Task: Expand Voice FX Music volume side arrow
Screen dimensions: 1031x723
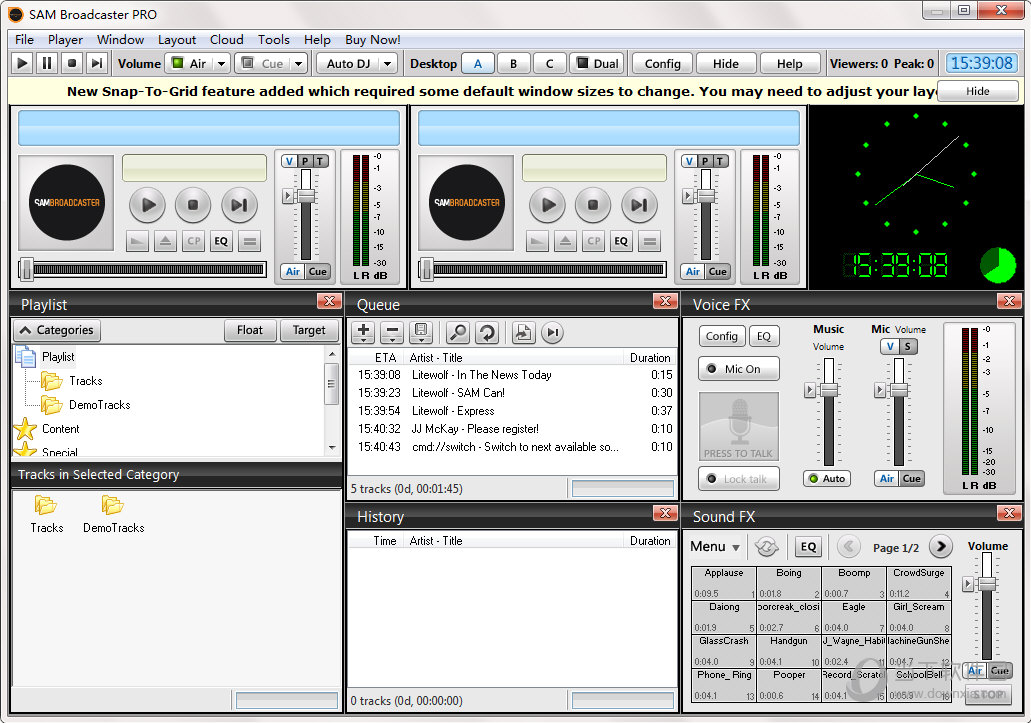Action: point(809,390)
